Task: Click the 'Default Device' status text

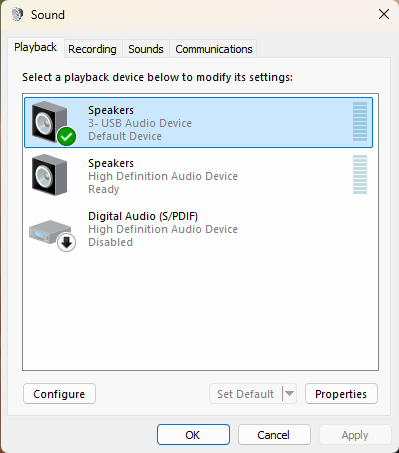Action: click(125, 136)
